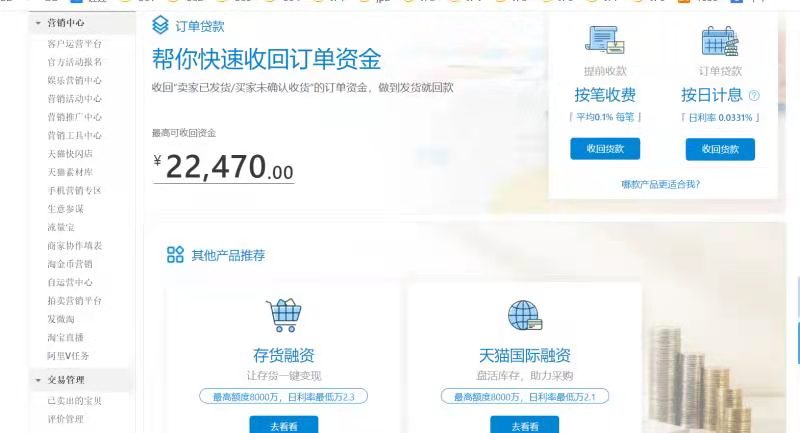Open the 哪款产品更适合我? link

660,184
